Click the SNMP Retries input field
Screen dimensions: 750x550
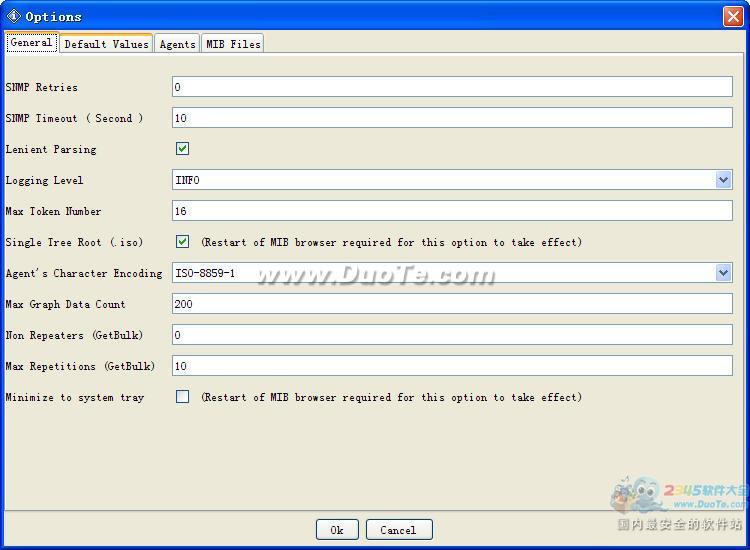click(x=452, y=87)
